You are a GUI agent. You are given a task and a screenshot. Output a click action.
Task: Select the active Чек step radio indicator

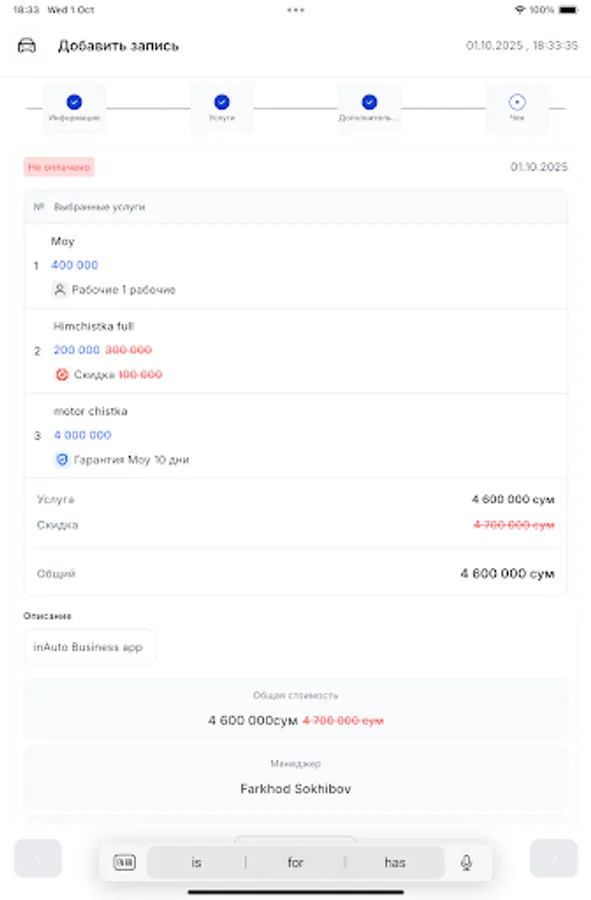click(x=517, y=100)
